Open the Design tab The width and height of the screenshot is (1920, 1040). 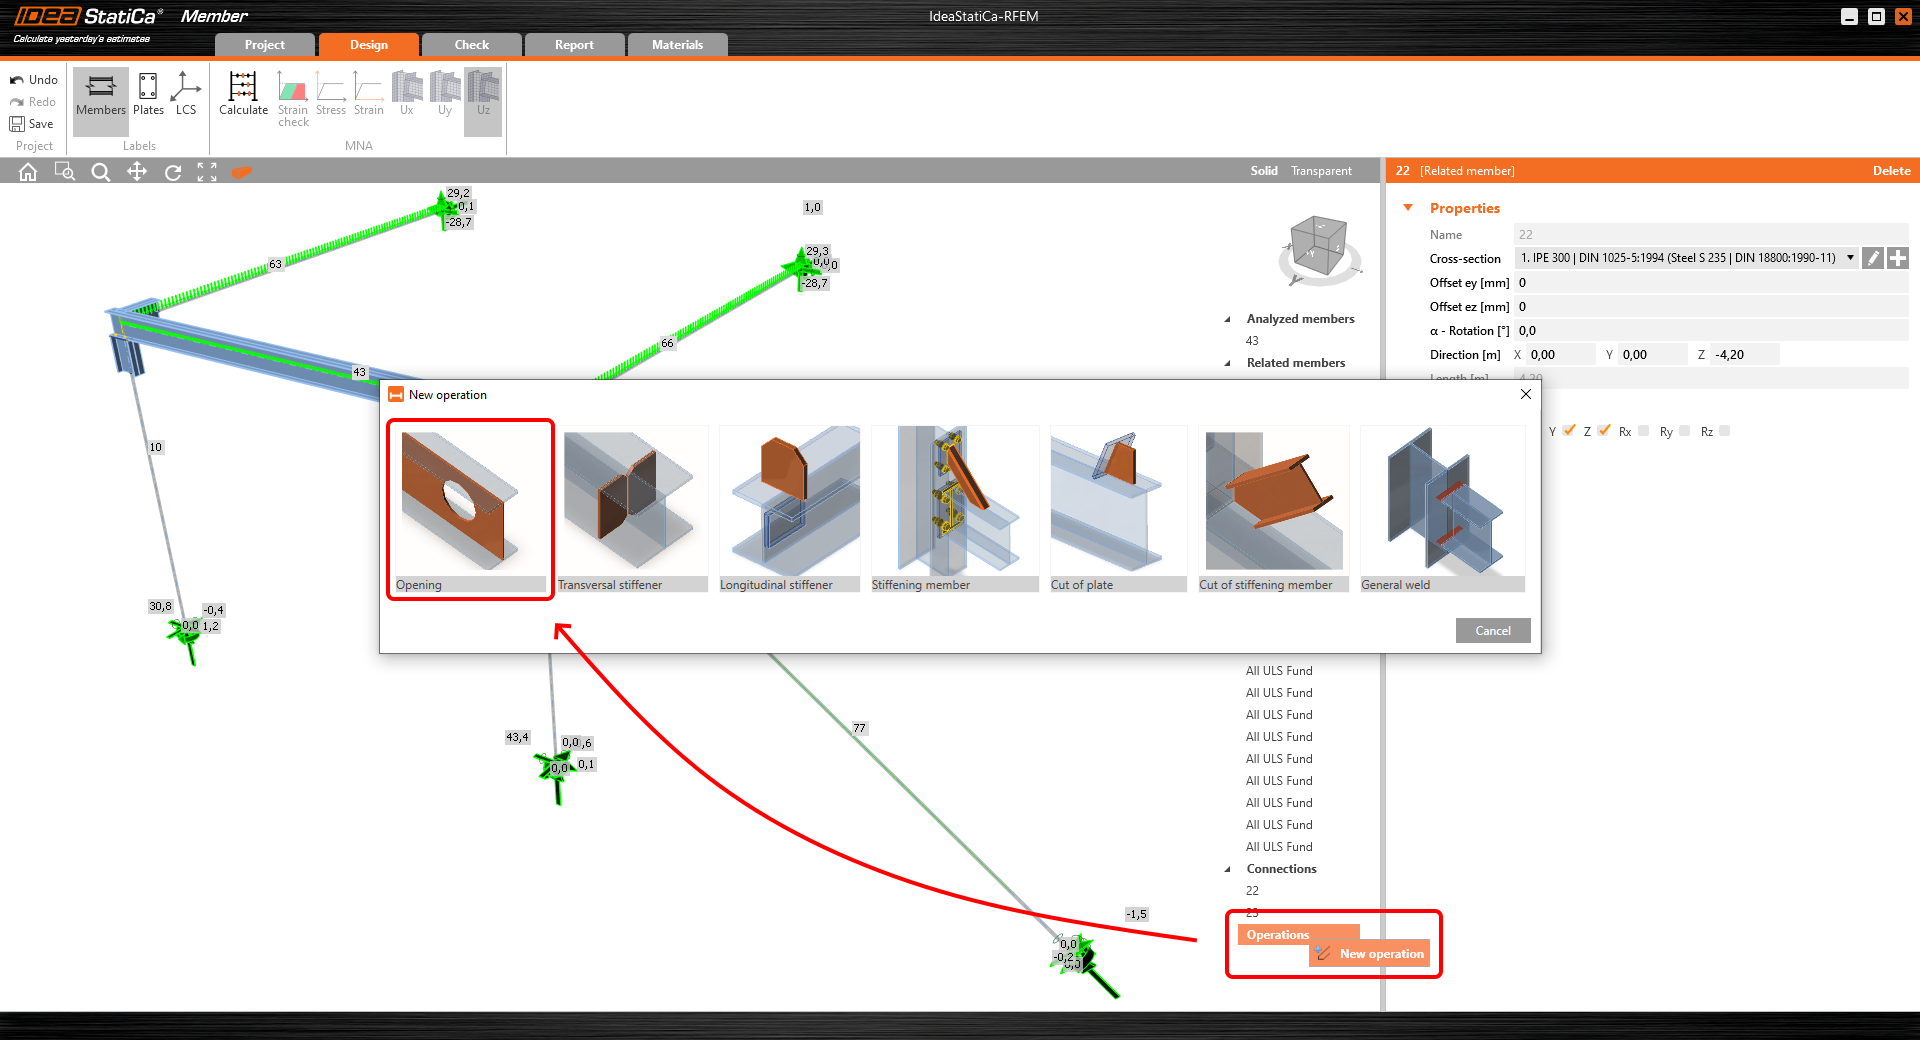(369, 45)
